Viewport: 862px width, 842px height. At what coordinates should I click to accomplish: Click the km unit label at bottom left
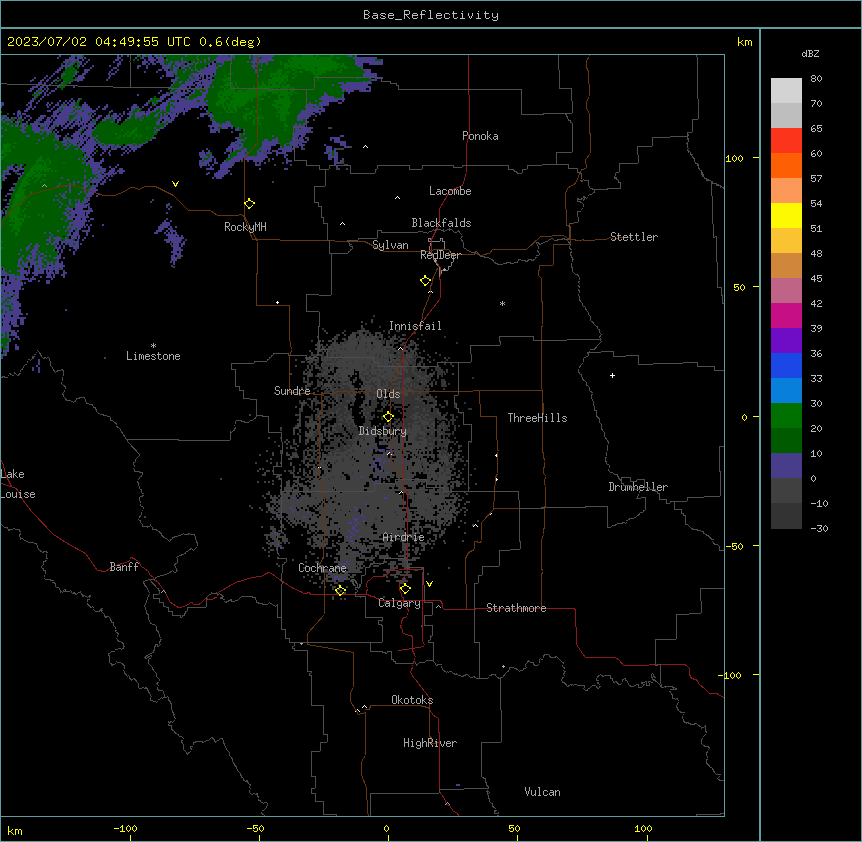tap(15, 830)
